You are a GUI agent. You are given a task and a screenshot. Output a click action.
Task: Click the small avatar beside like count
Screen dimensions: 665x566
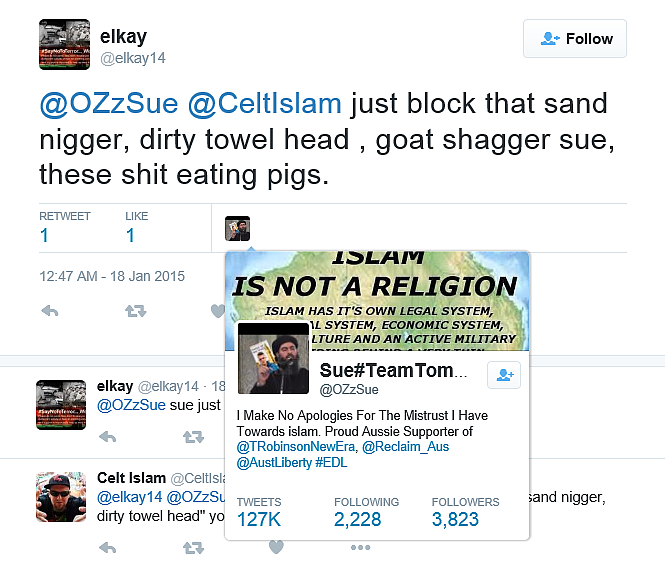coord(237,228)
